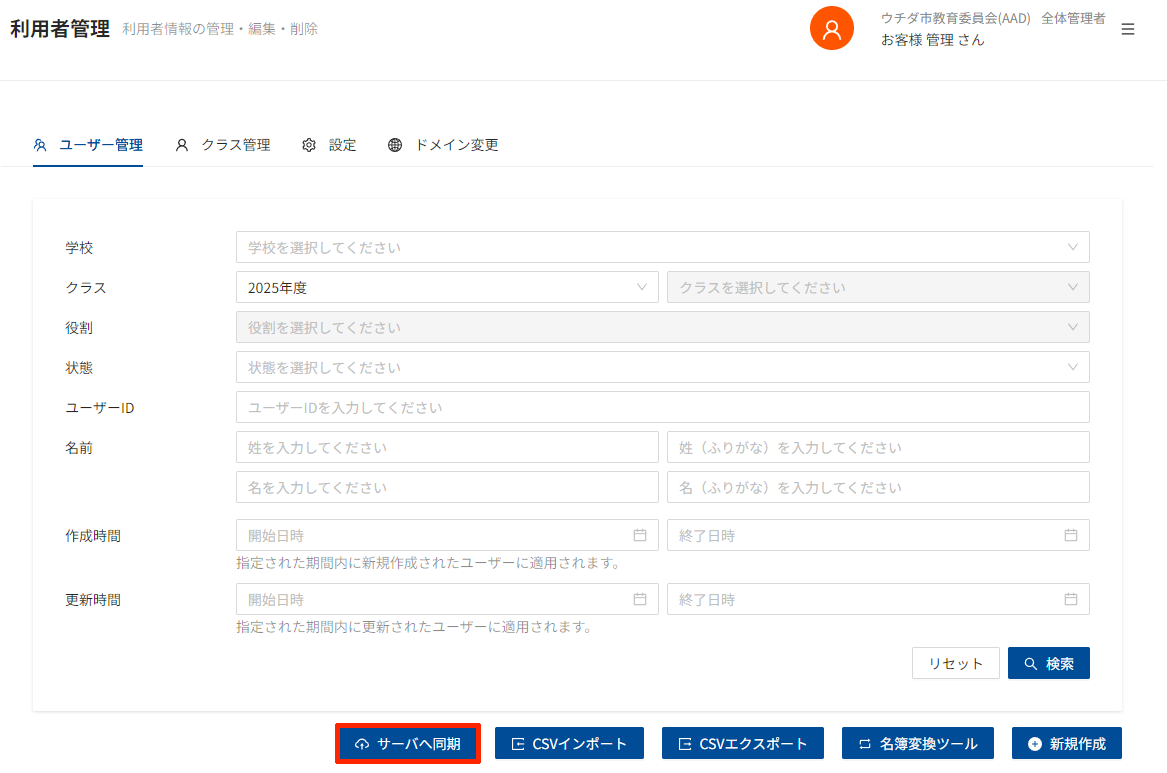1167x773 pixels.
Task: Click the 新規作成 button
Action: point(1067,744)
